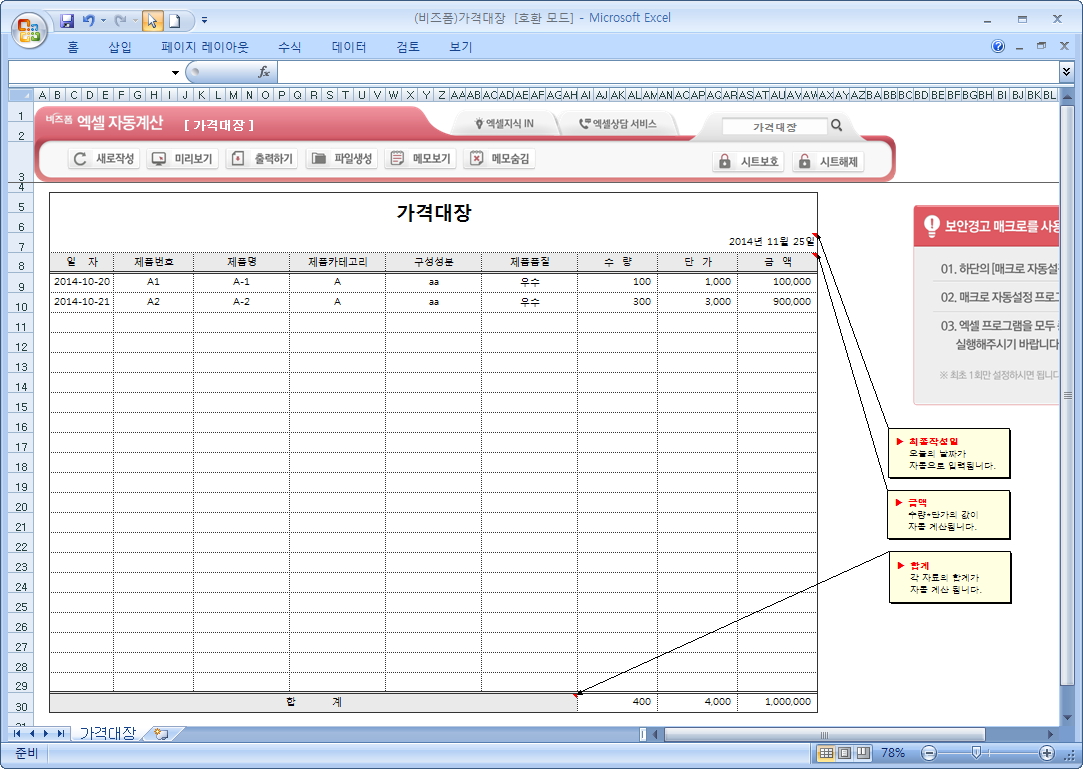The width and height of the screenshot is (1083, 769).
Task: Open the 삽입 ribbon tab
Action: point(119,47)
